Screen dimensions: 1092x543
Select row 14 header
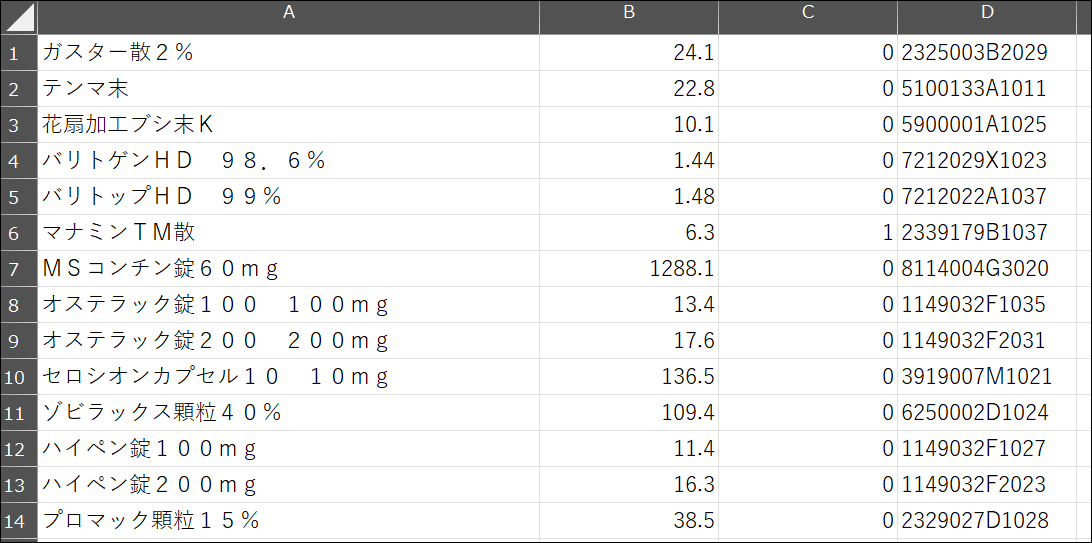[x=19, y=521]
